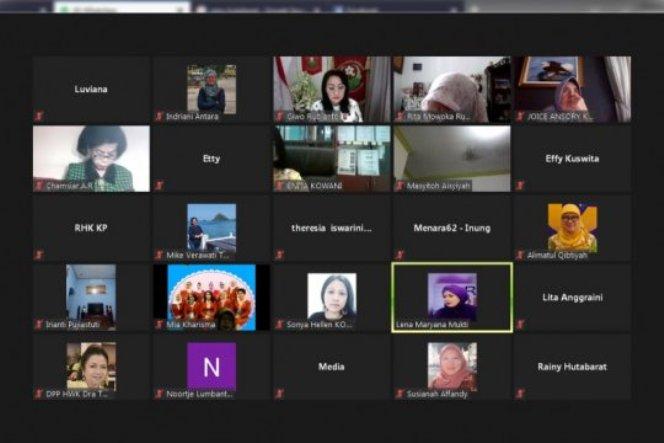The width and height of the screenshot is (664, 443).
Task: Select the Mia Kharisma group photo tile
Action: tap(211, 297)
